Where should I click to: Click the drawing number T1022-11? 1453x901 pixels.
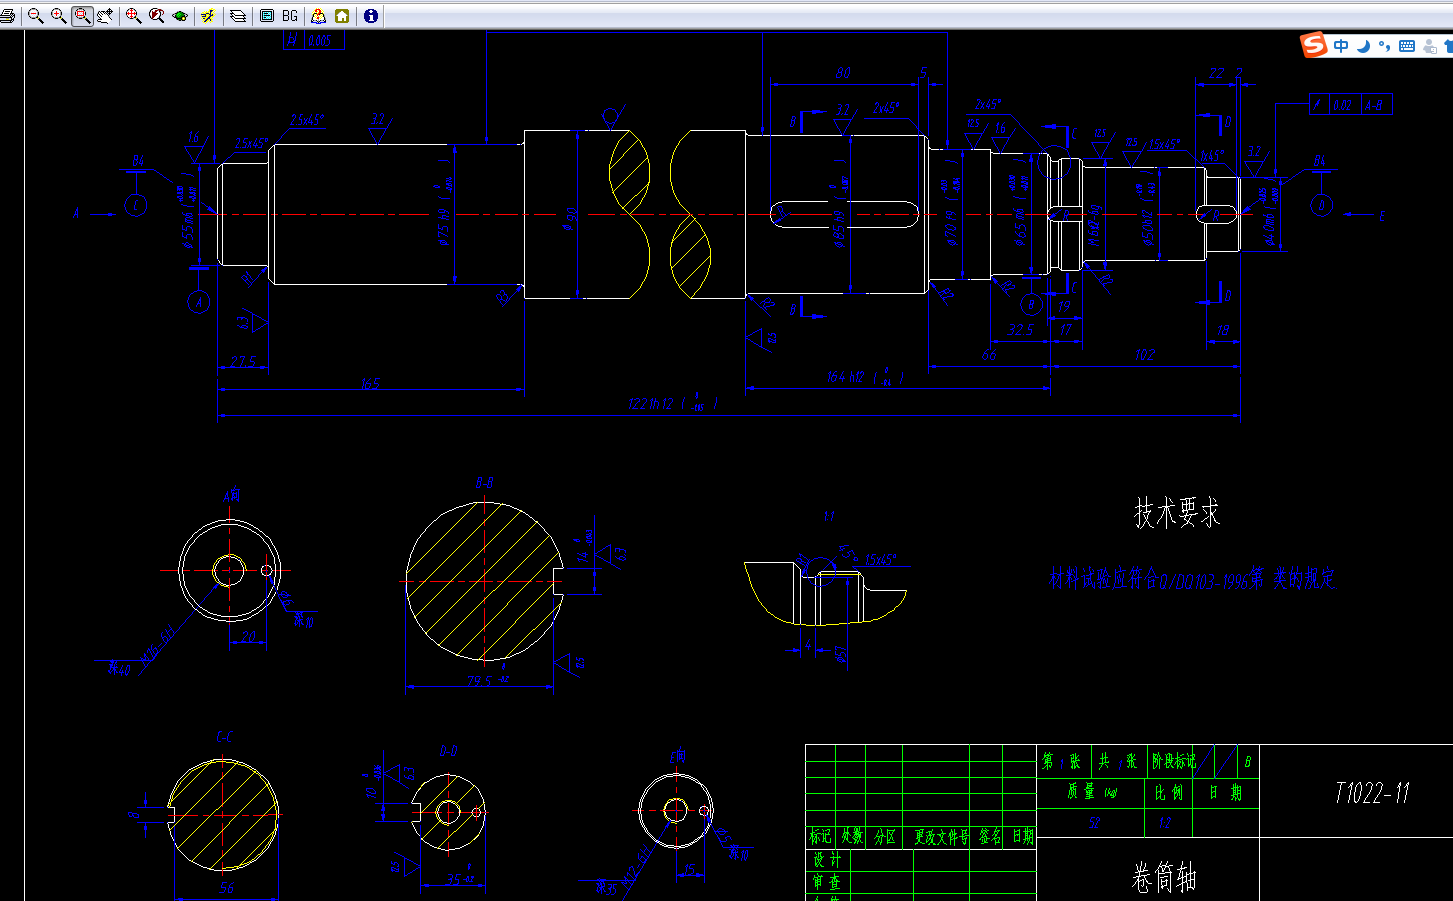pos(1372,794)
